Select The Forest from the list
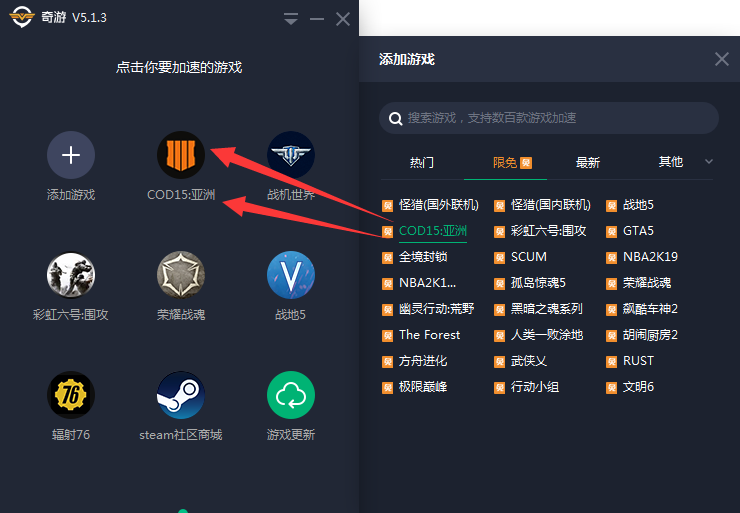The image size is (740, 513). click(x=429, y=335)
